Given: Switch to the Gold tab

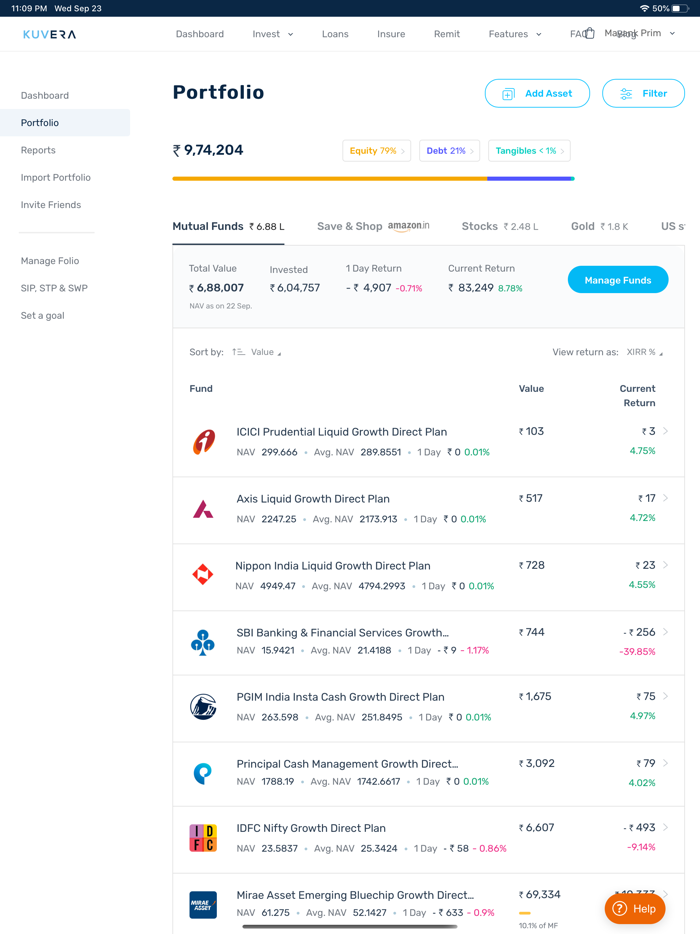Looking at the screenshot, I should point(599,226).
